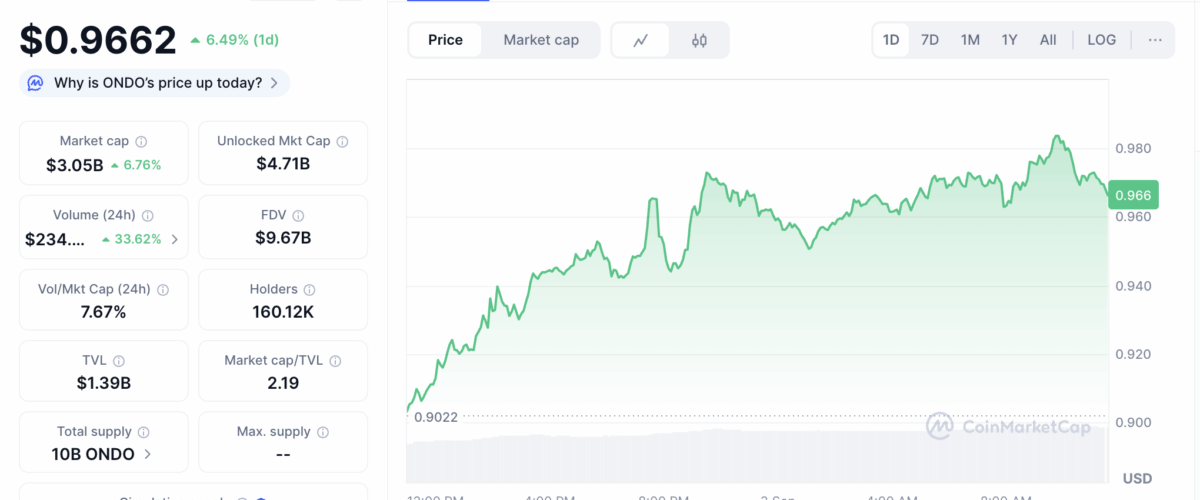Switch to line chart view
This screenshot has width=1200, height=500.
click(641, 40)
